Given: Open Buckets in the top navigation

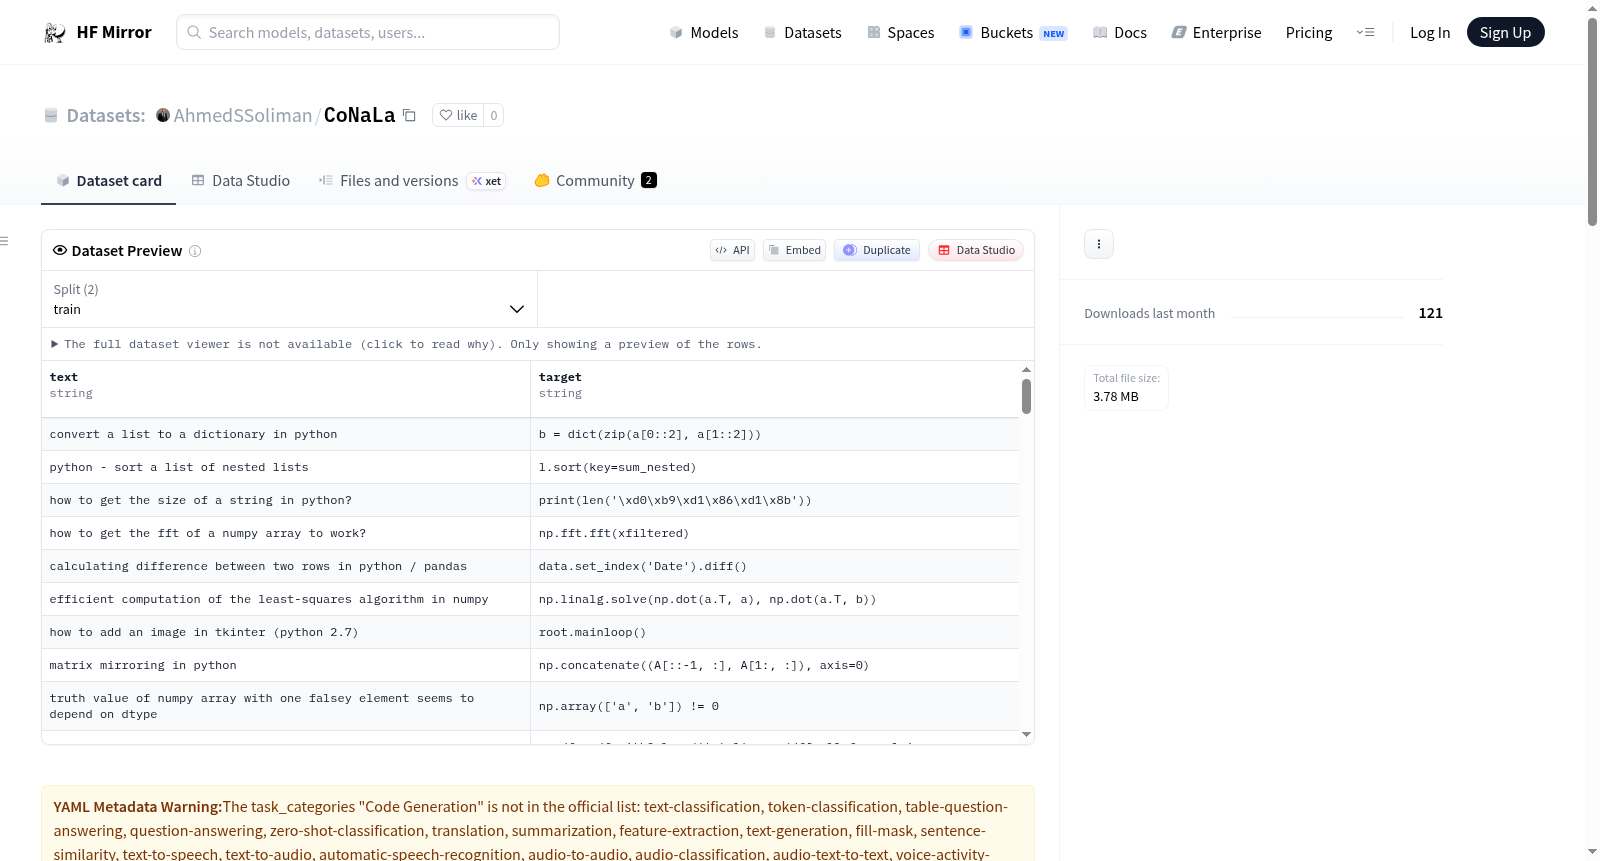Looking at the screenshot, I should click(1013, 33).
